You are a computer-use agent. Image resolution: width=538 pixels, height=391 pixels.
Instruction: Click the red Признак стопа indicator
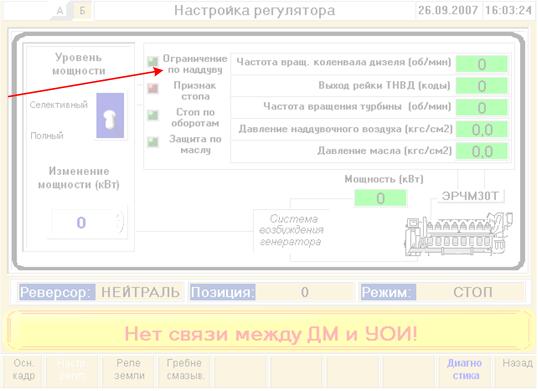[153, 88]
